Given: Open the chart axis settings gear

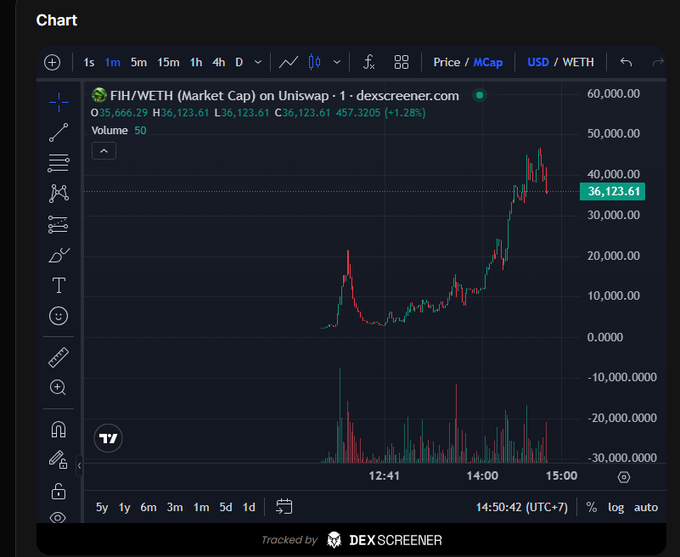Looking at the screenshot, I should 623,477.
